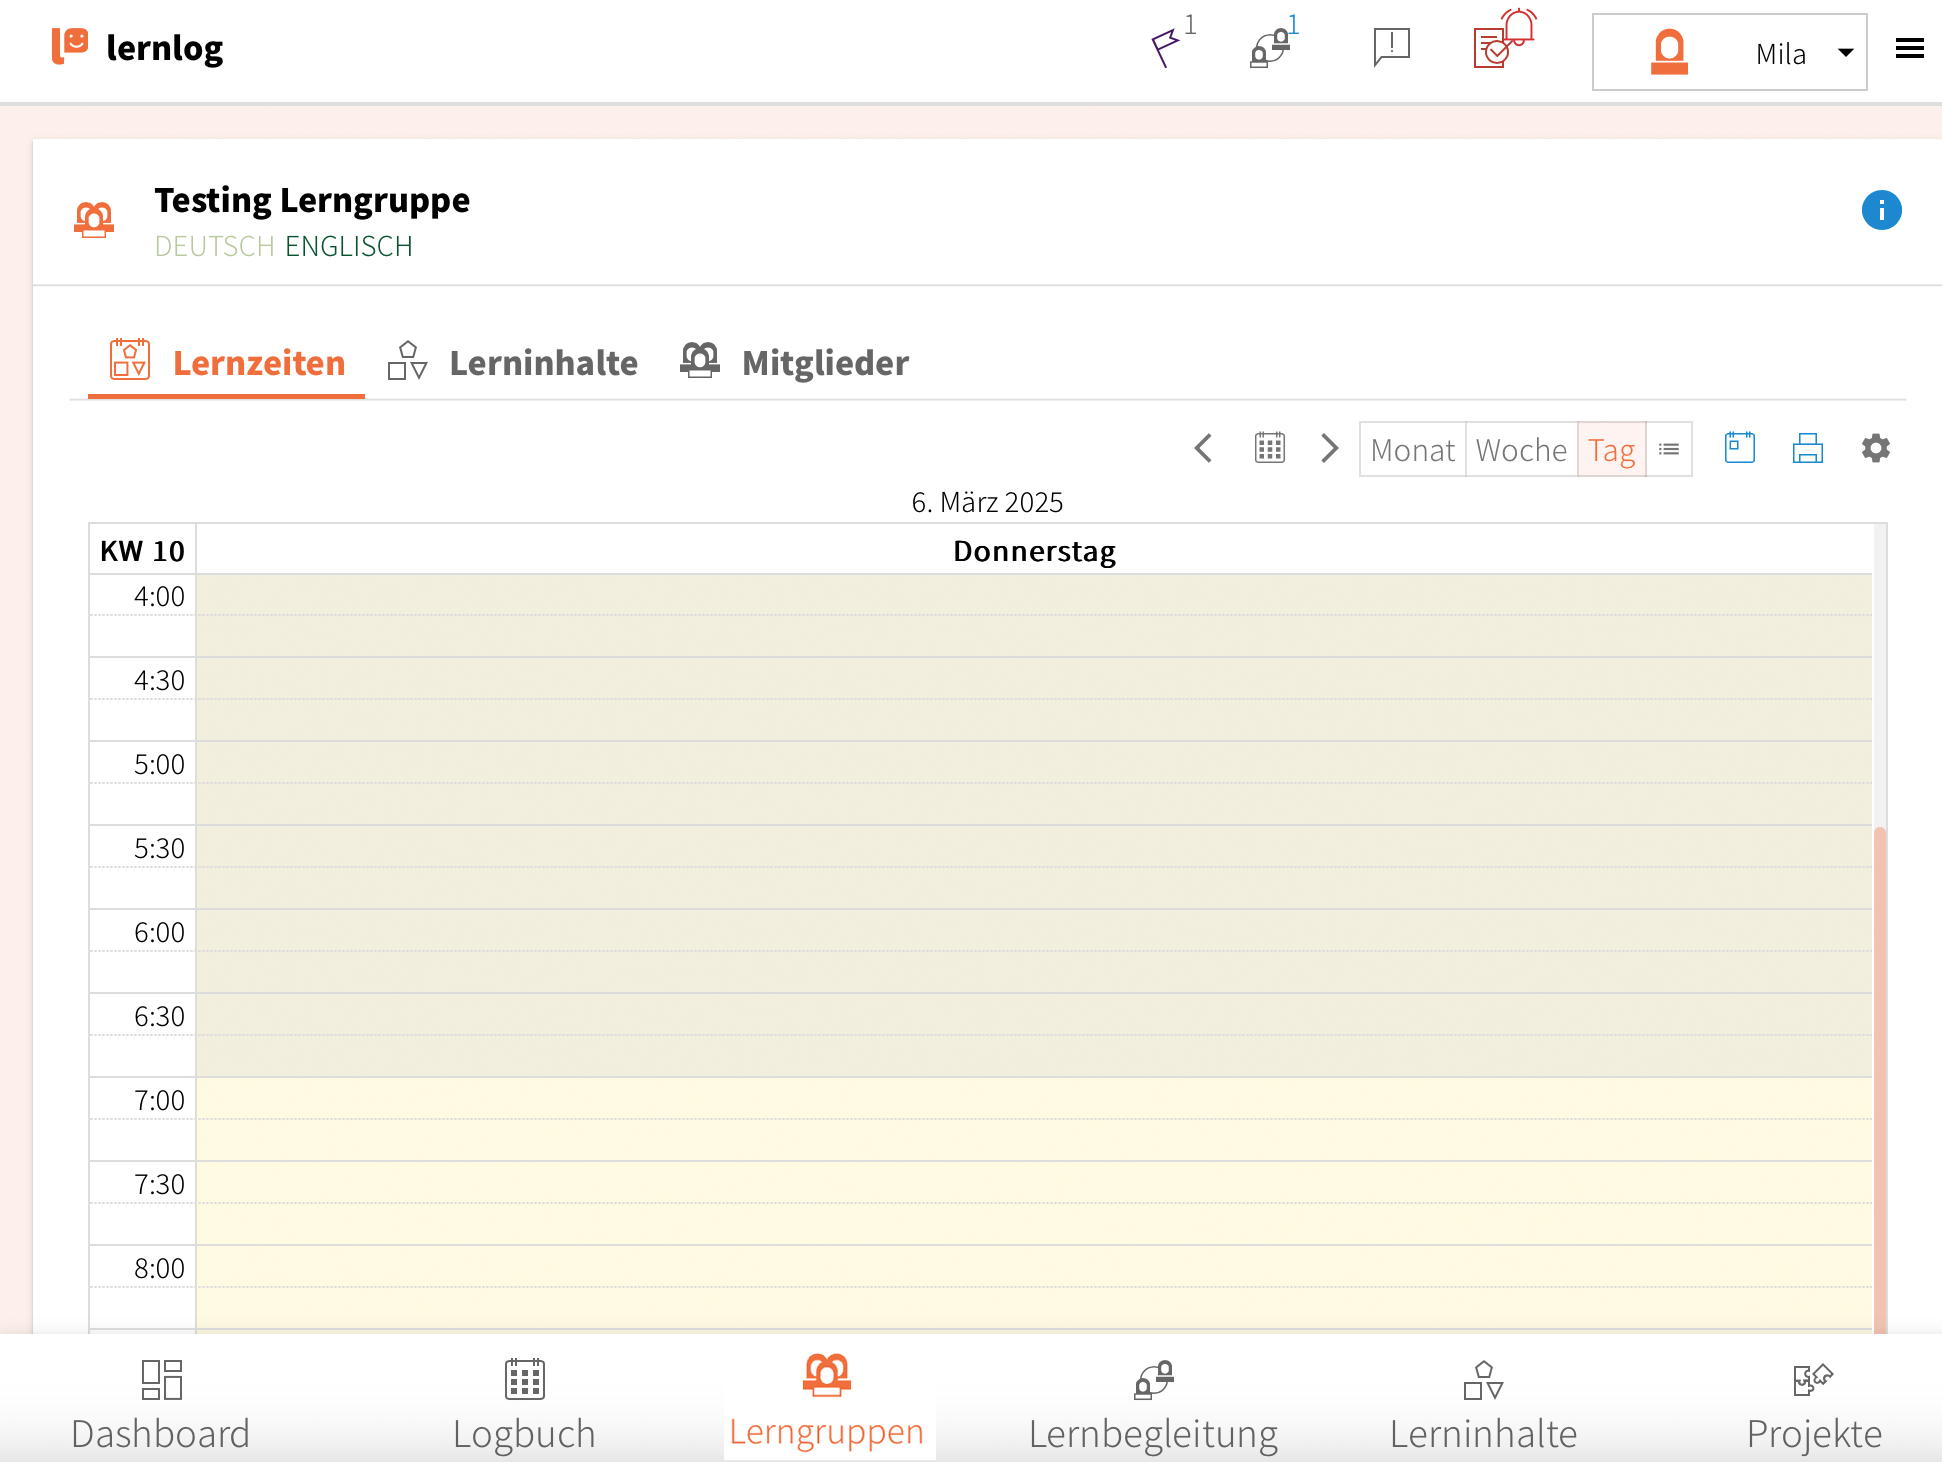Go to previous day with left chevron
The image size is (1942, 1462).
(x=1203, y=448)
